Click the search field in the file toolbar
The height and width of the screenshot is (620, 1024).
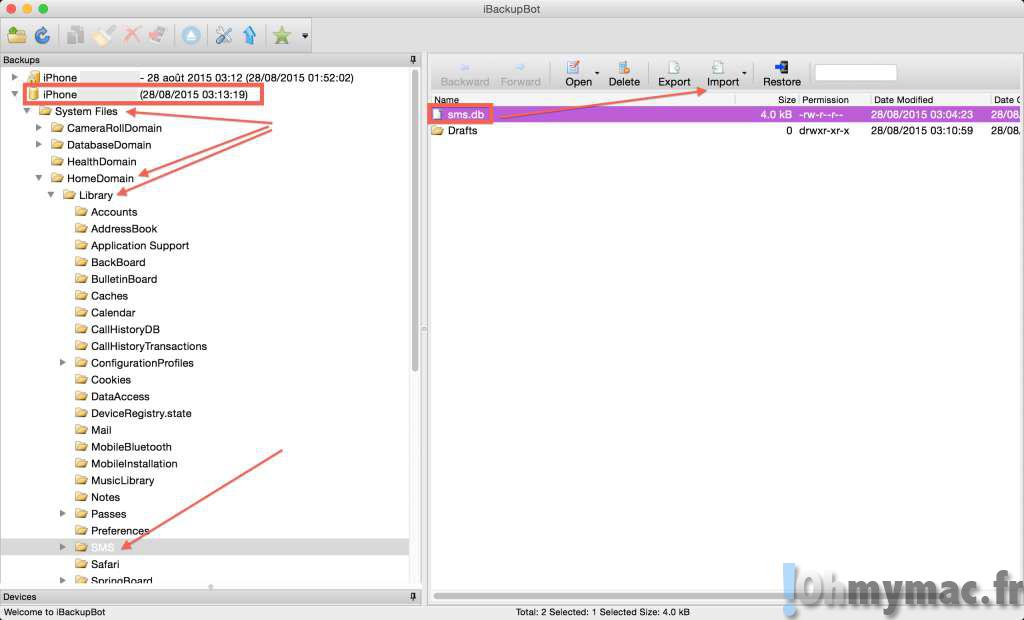pos(855,73)
